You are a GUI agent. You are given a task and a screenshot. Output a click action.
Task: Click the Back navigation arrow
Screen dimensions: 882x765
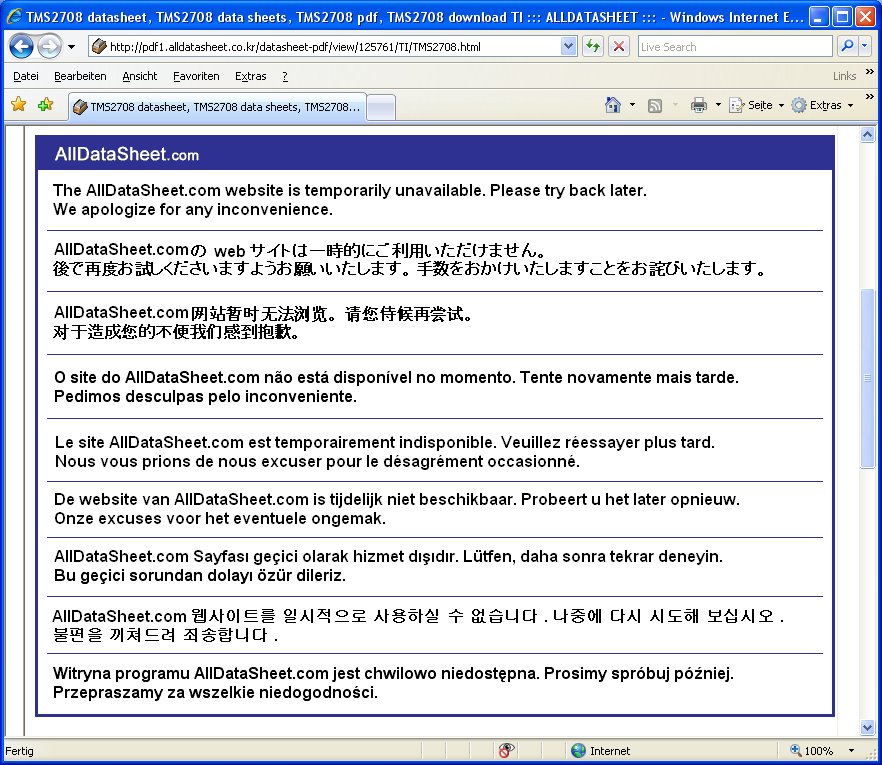point(21,46)
